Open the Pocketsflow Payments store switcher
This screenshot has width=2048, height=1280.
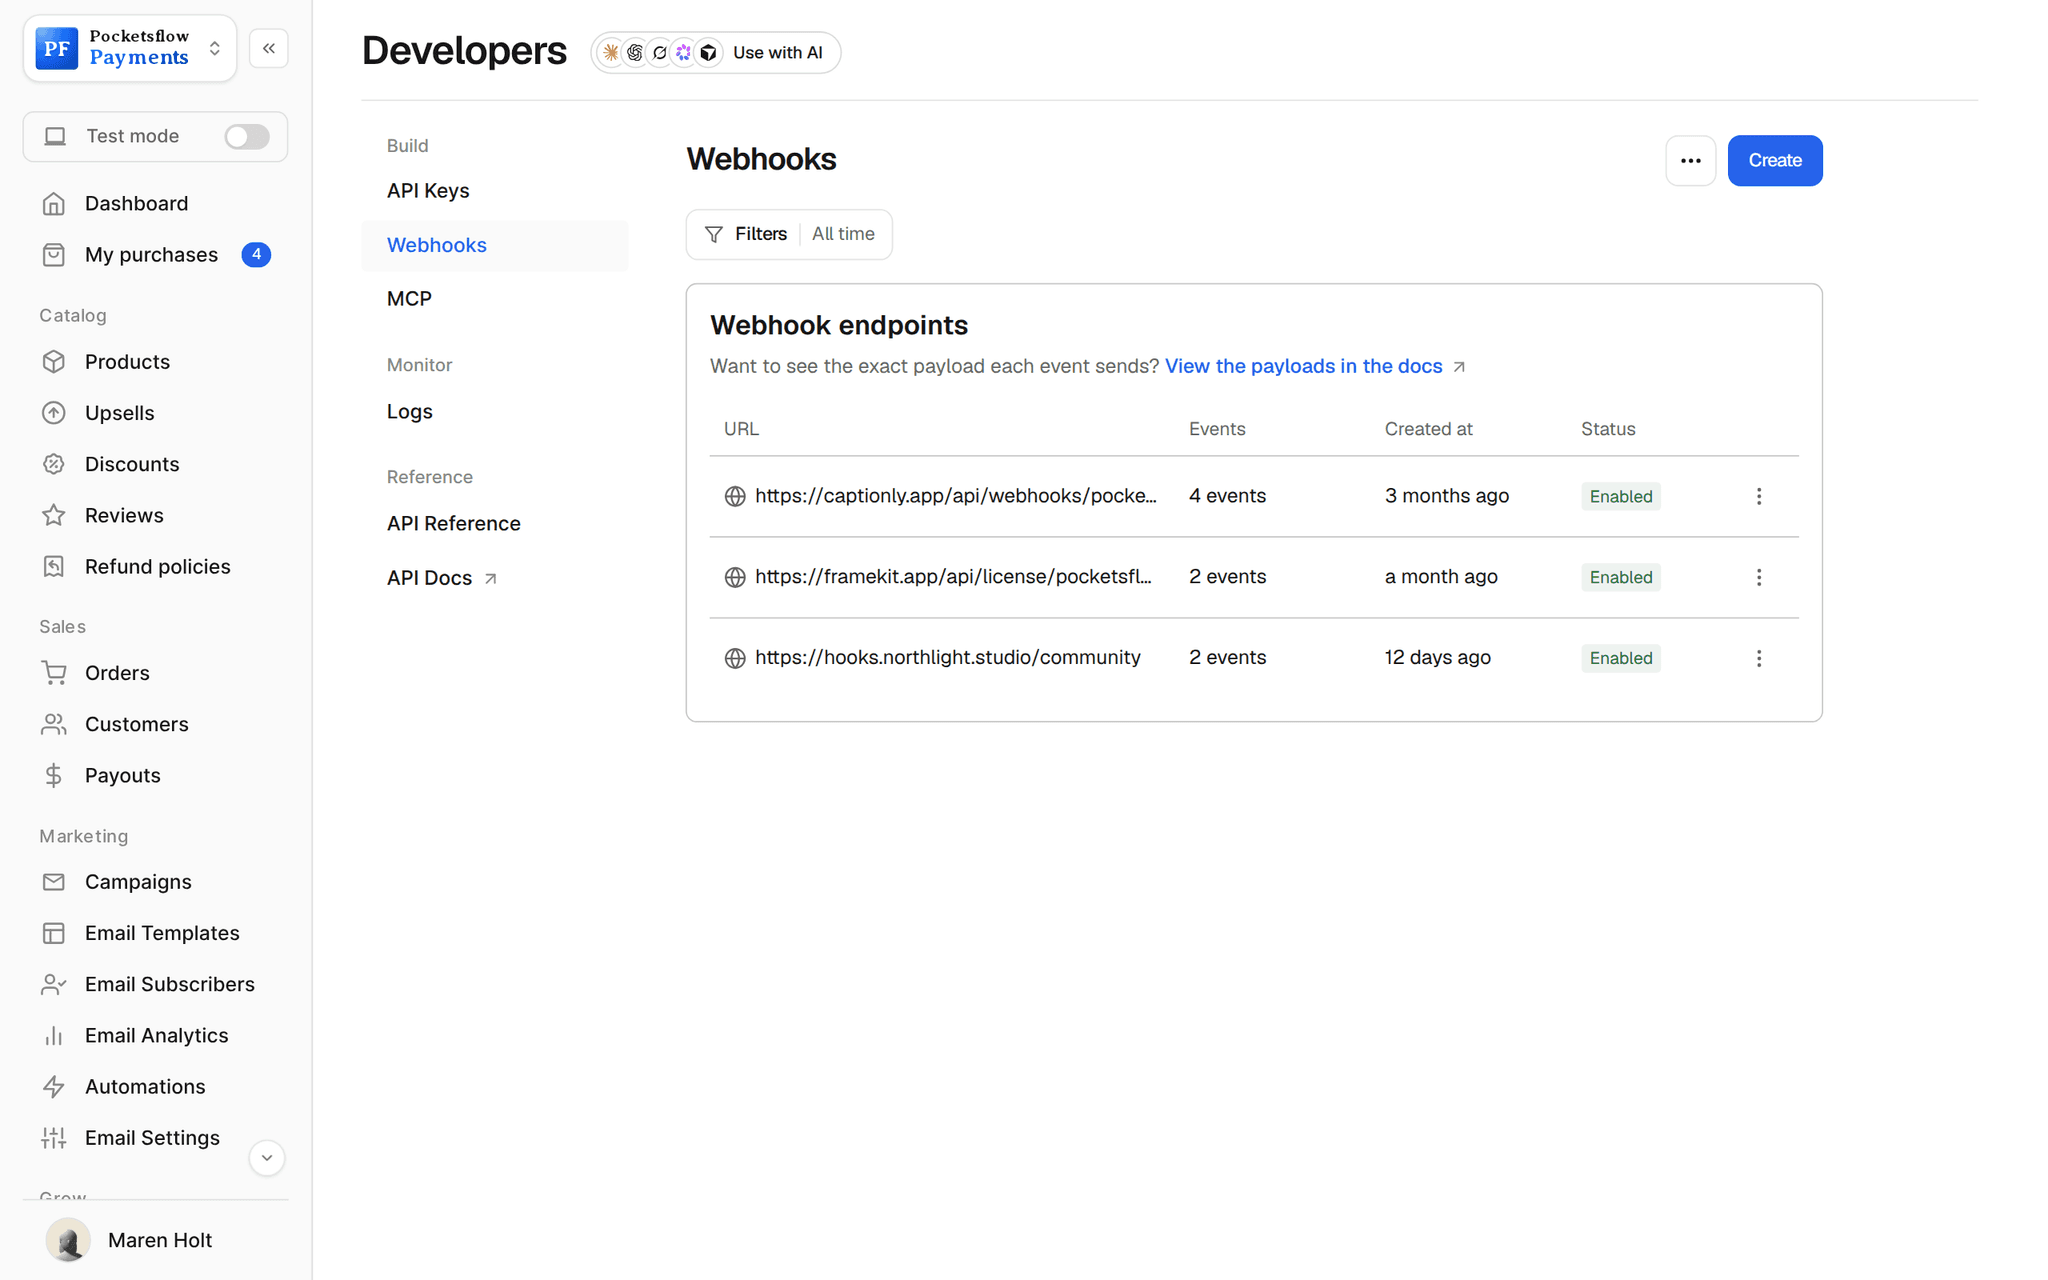pyautogui.click(x=130, y=48)
